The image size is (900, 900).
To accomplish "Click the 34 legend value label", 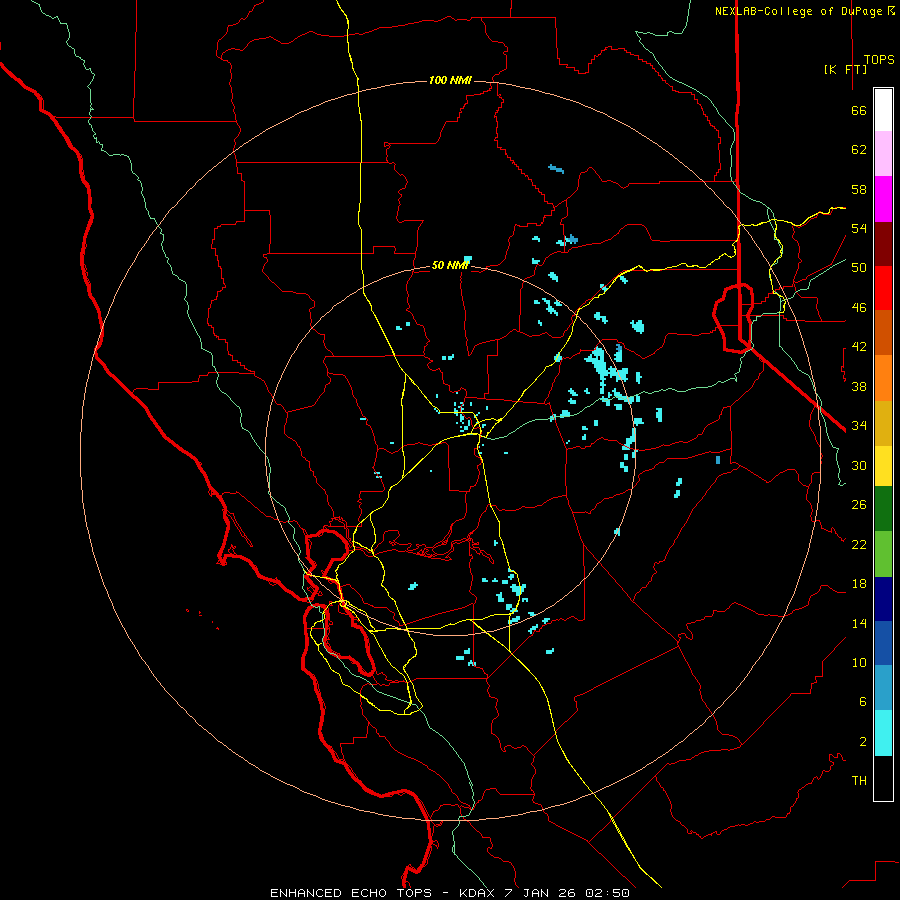I will coord(859,426).
